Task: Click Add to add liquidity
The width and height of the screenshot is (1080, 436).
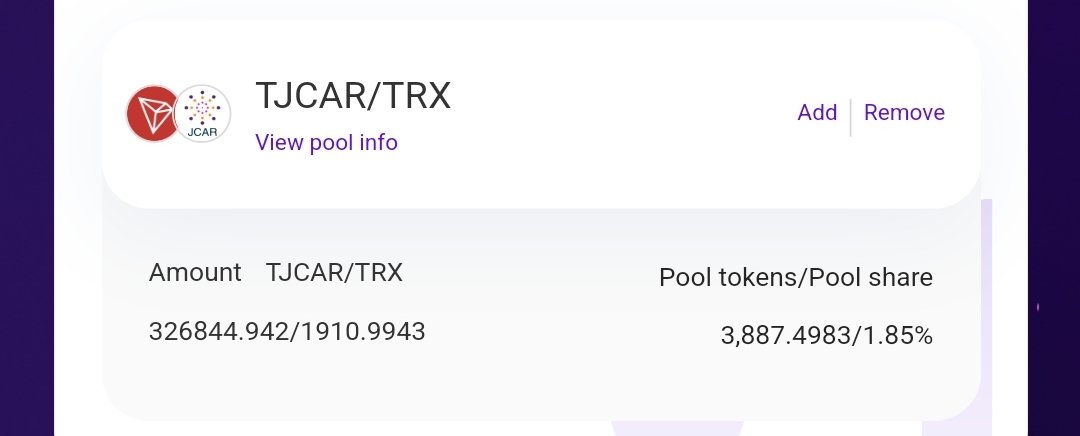Action: pos(817,112)
